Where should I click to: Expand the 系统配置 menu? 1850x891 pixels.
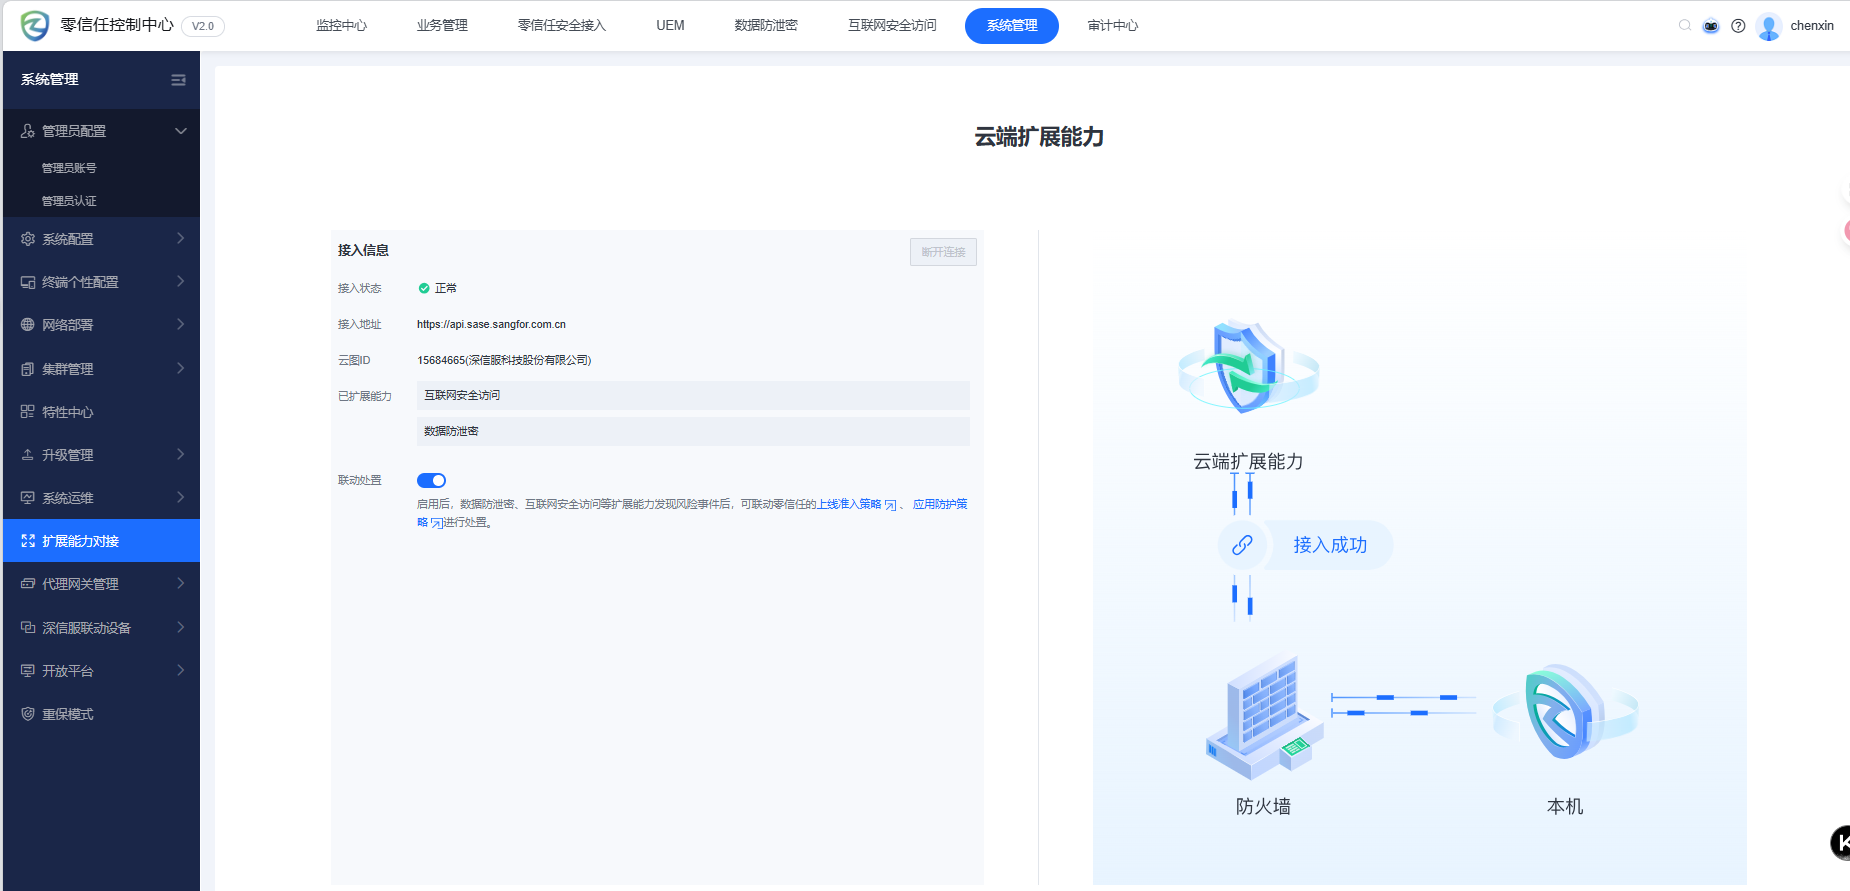pos(100,239)
